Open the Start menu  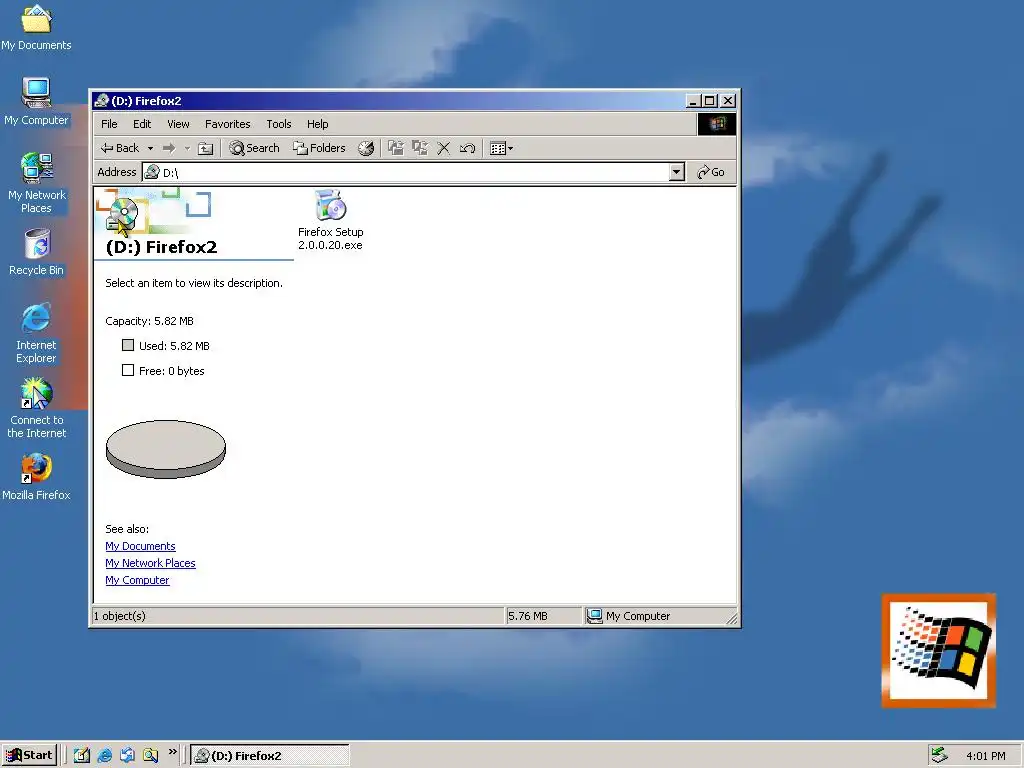tap(29, 756)
